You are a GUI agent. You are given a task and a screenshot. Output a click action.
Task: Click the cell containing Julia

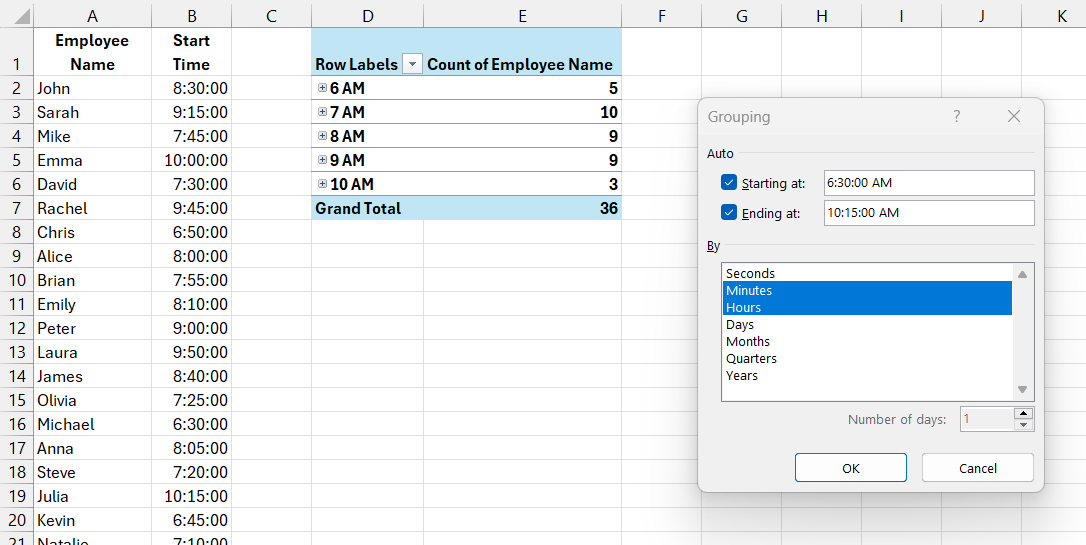(92, 496)
